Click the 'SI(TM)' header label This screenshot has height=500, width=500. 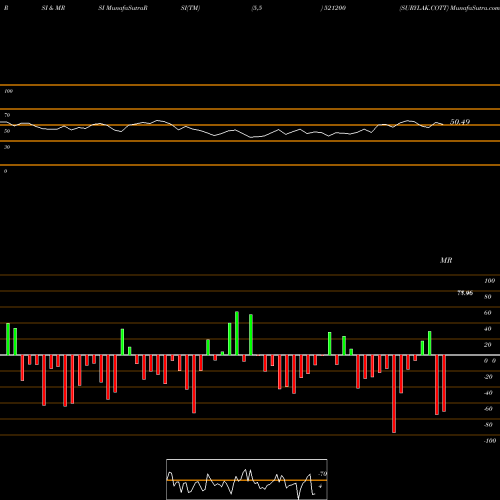[190, 8]
